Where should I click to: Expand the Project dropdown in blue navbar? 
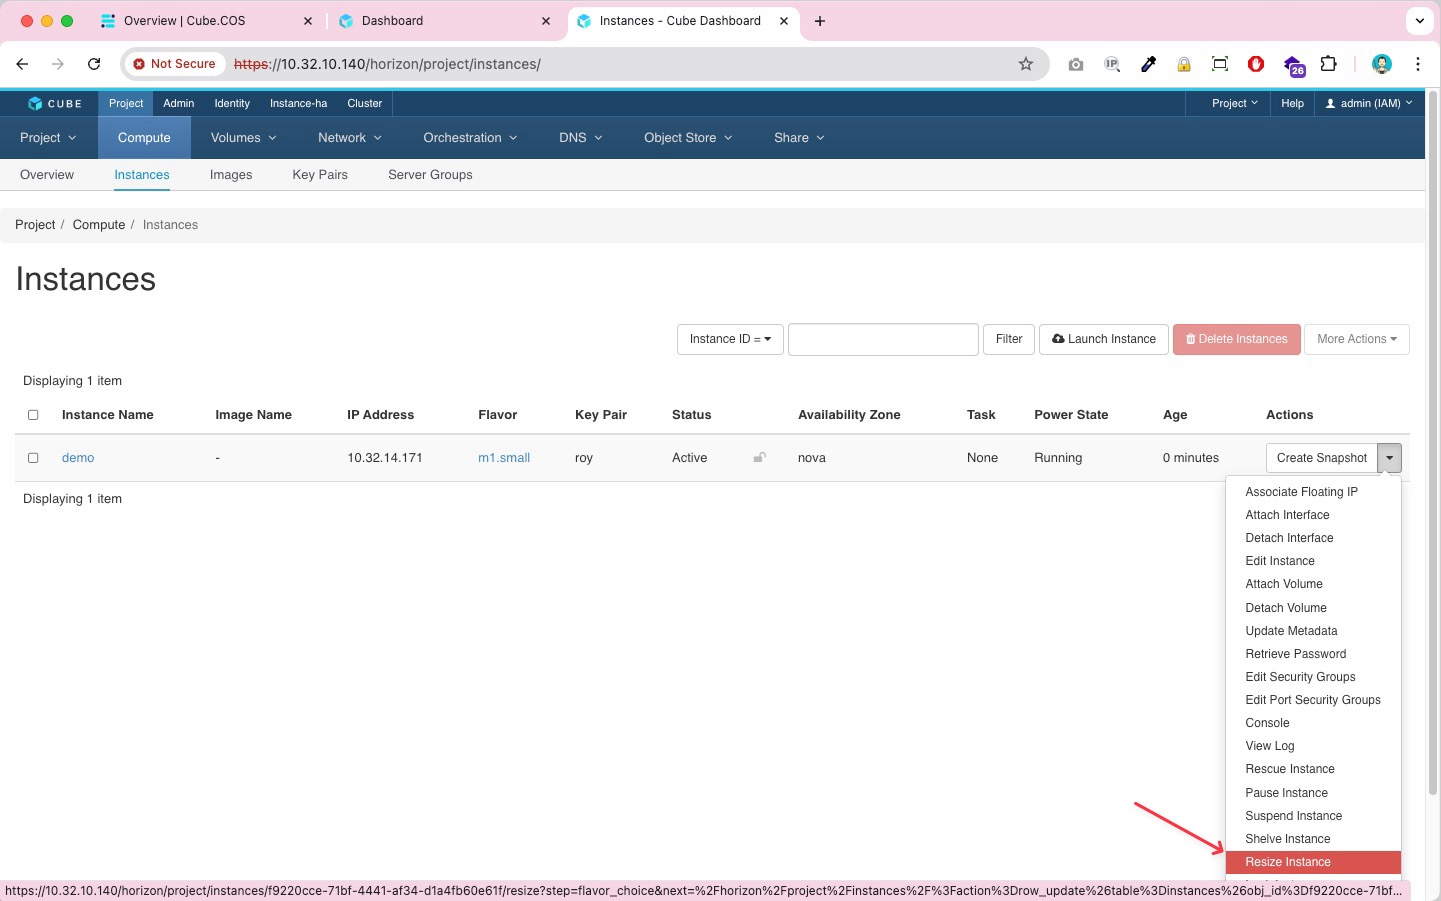point(48,138)
